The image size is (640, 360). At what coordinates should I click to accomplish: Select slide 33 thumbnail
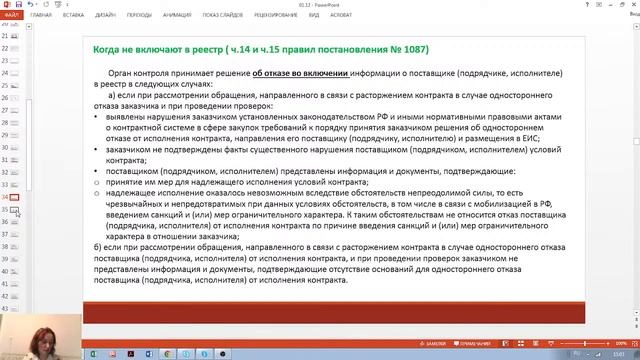[x=14, y=185]
